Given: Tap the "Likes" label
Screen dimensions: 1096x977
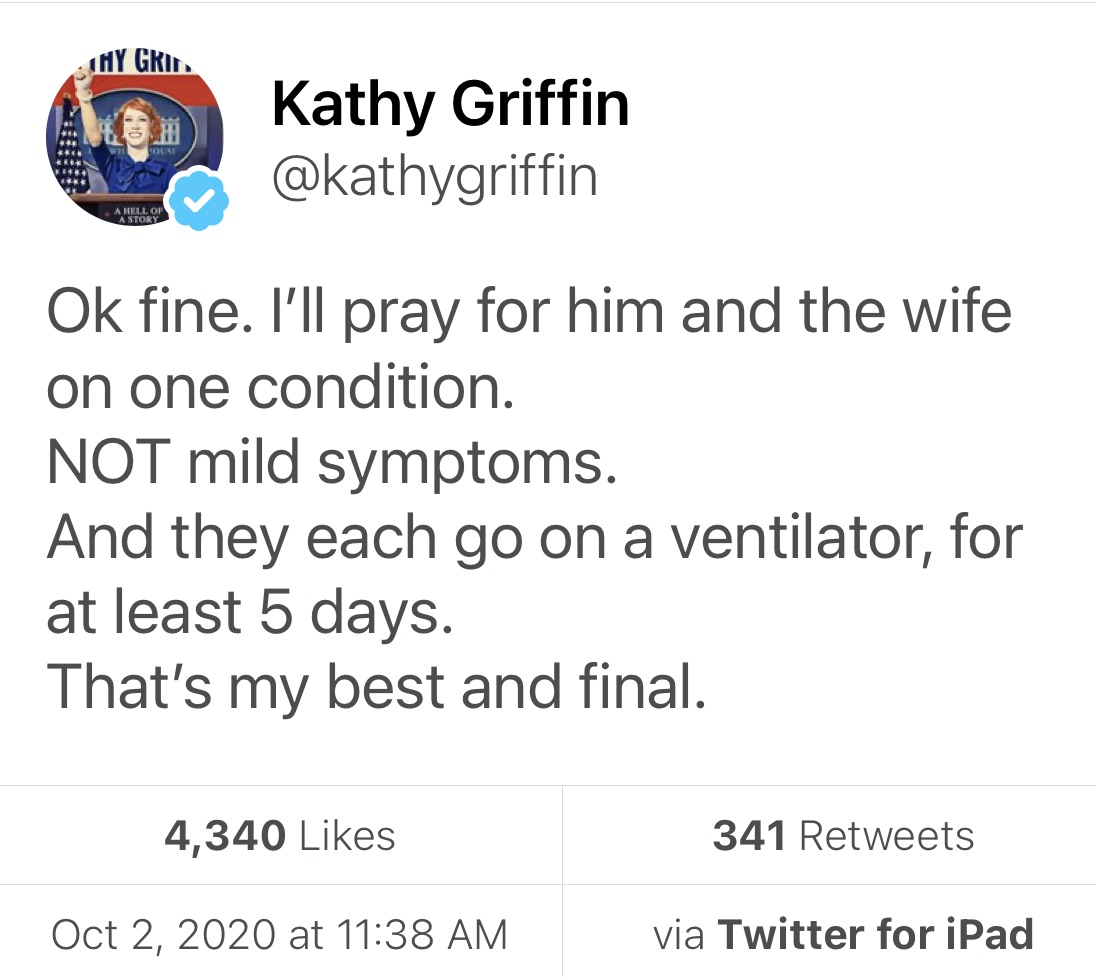Looking at the screenshot, I should 345,836.
